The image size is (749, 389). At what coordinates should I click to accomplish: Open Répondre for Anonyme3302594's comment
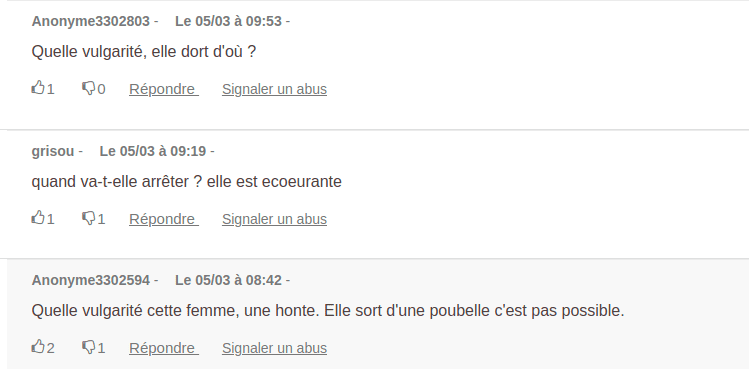[x=164, y=348]
